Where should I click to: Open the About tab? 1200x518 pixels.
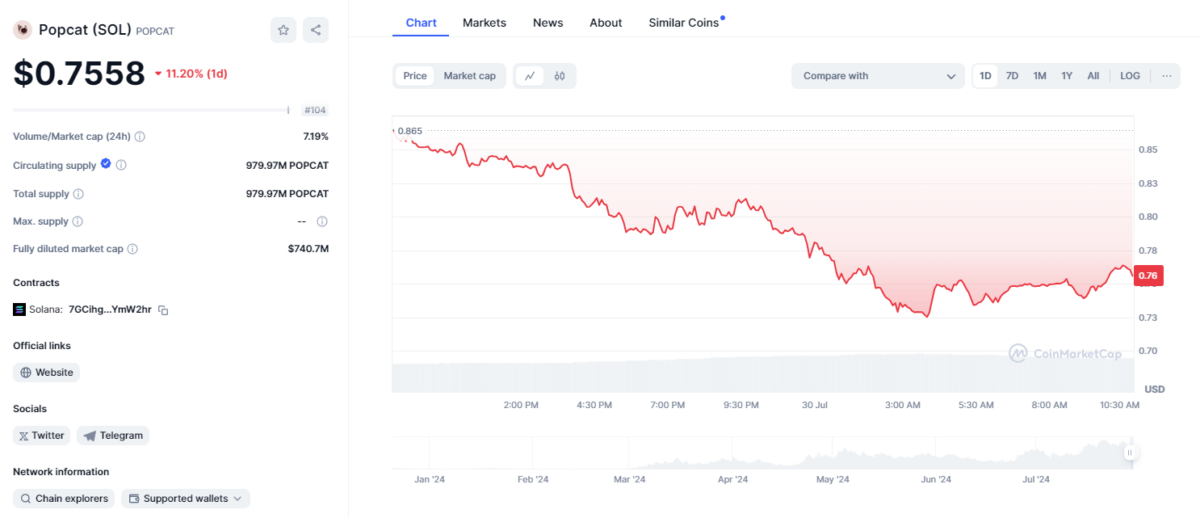point(606,22)
